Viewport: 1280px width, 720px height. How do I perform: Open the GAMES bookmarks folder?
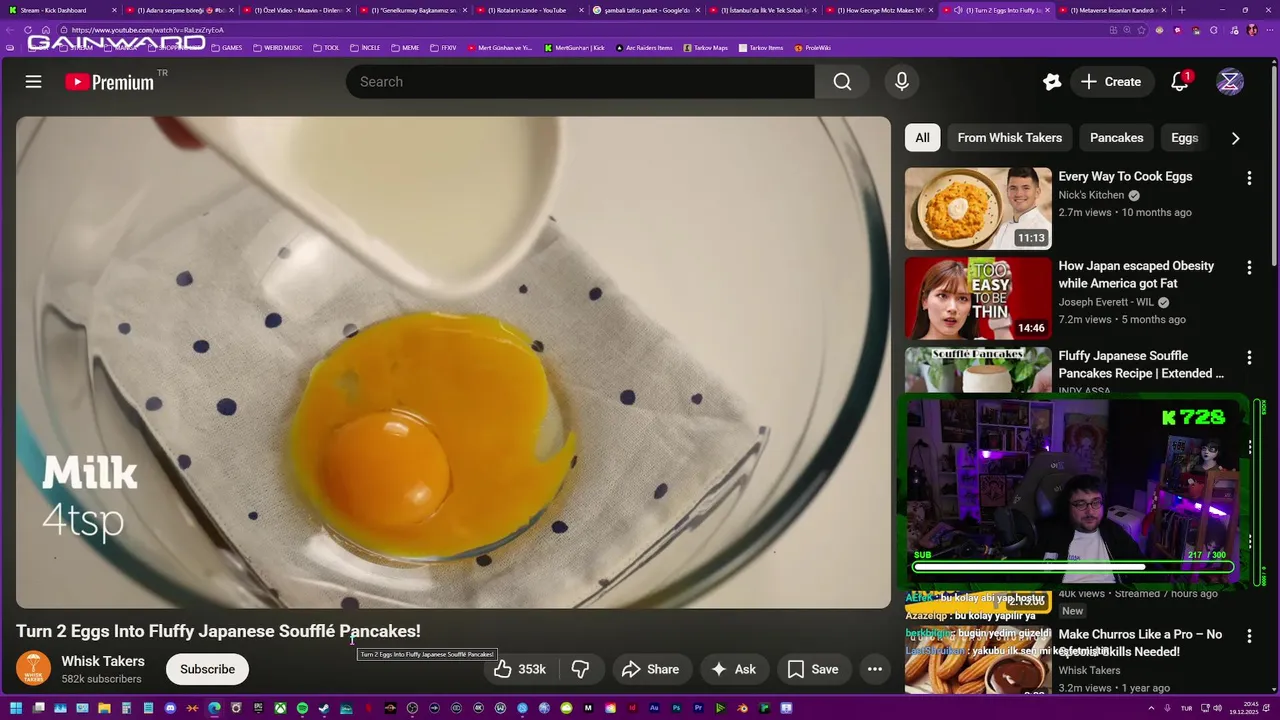(227, 48)
